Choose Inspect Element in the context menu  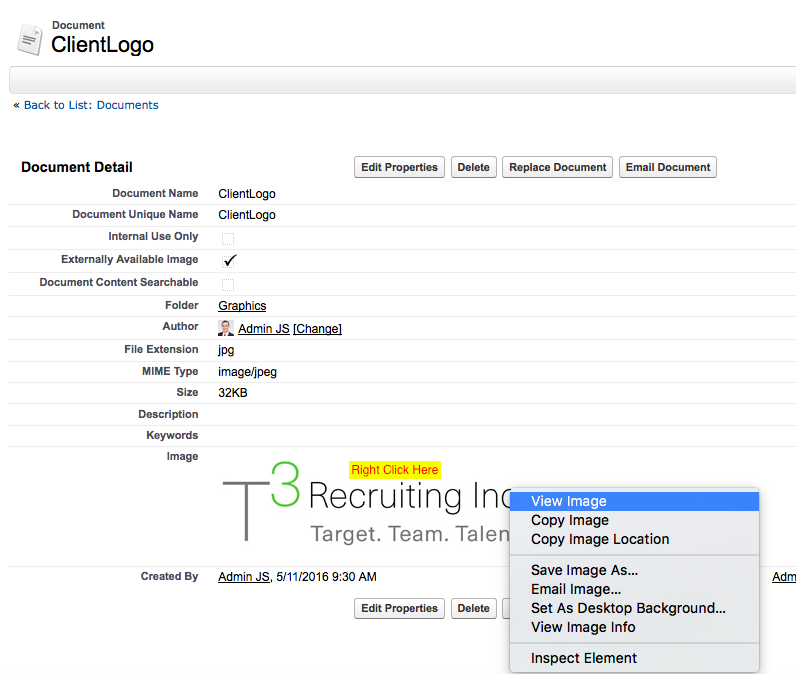tap(634, 658)
